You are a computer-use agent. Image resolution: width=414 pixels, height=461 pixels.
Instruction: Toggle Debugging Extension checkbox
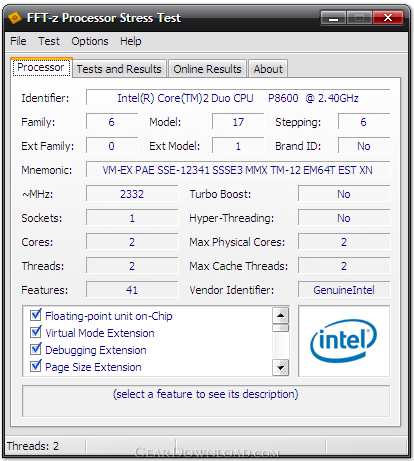coord(35,349)
